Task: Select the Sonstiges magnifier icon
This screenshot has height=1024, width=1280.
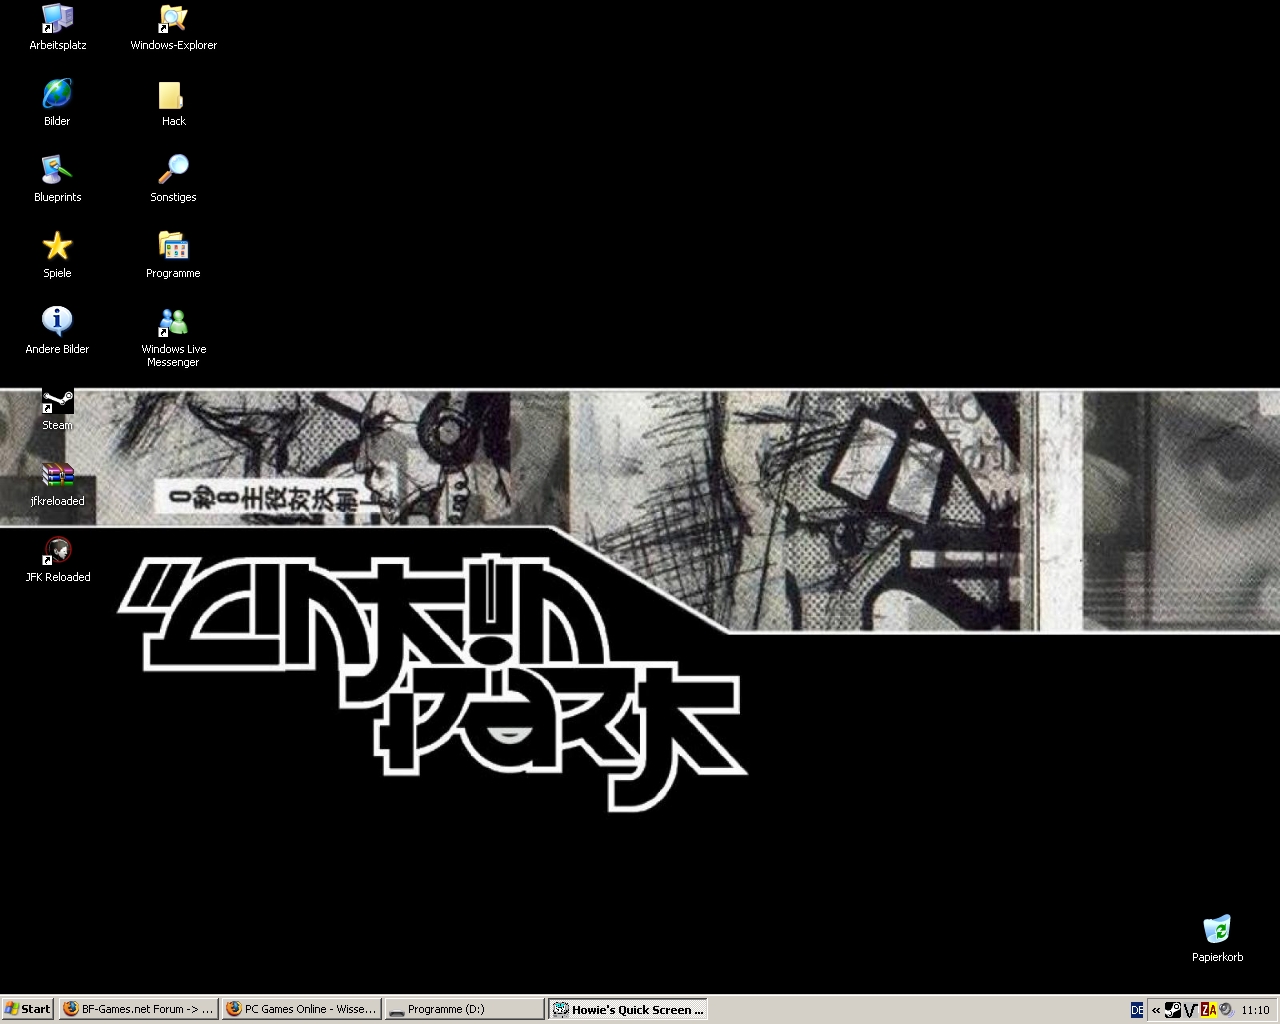Action: pyautogui.click(x=173, y=179)
